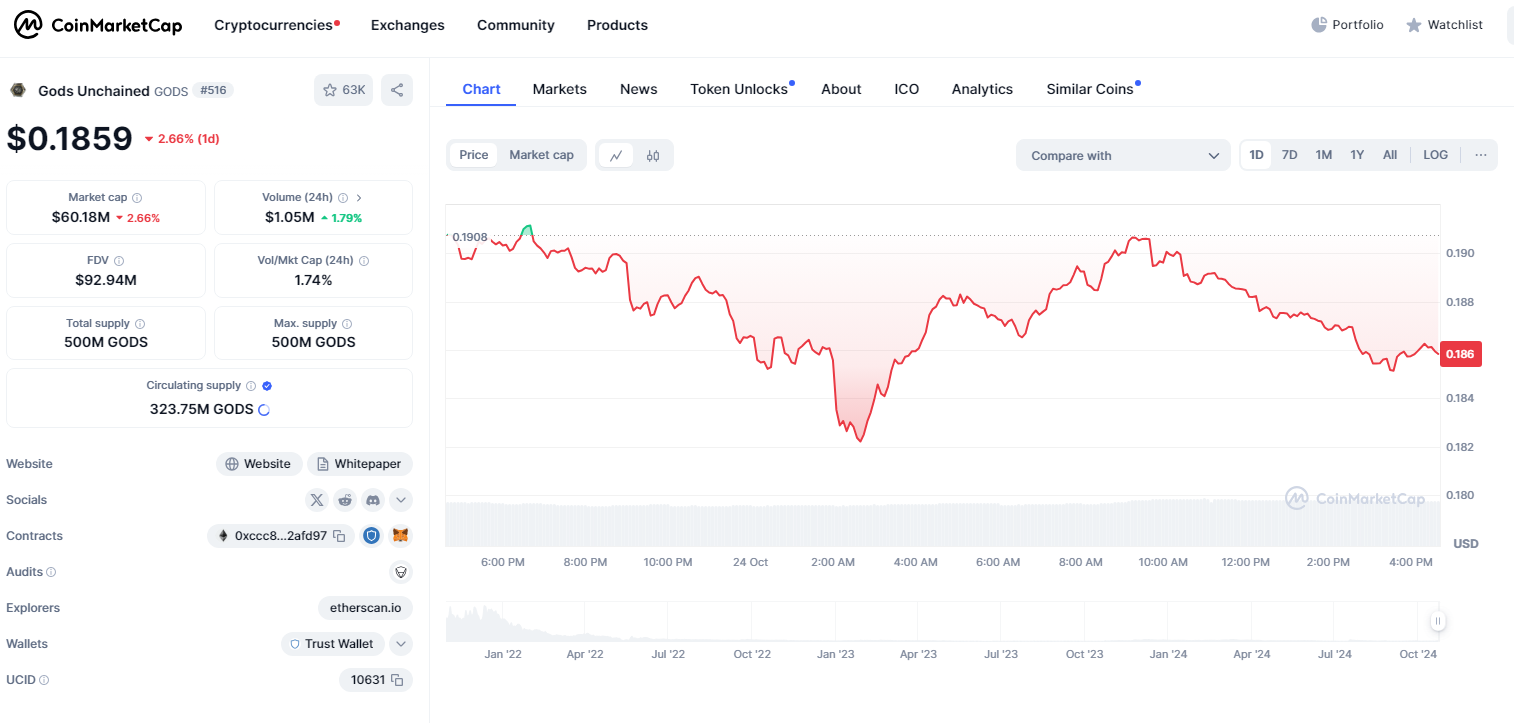Viewport: 1514px width, 723px height.
Task: Volume (24h) info icon
Action: (343, 198)
